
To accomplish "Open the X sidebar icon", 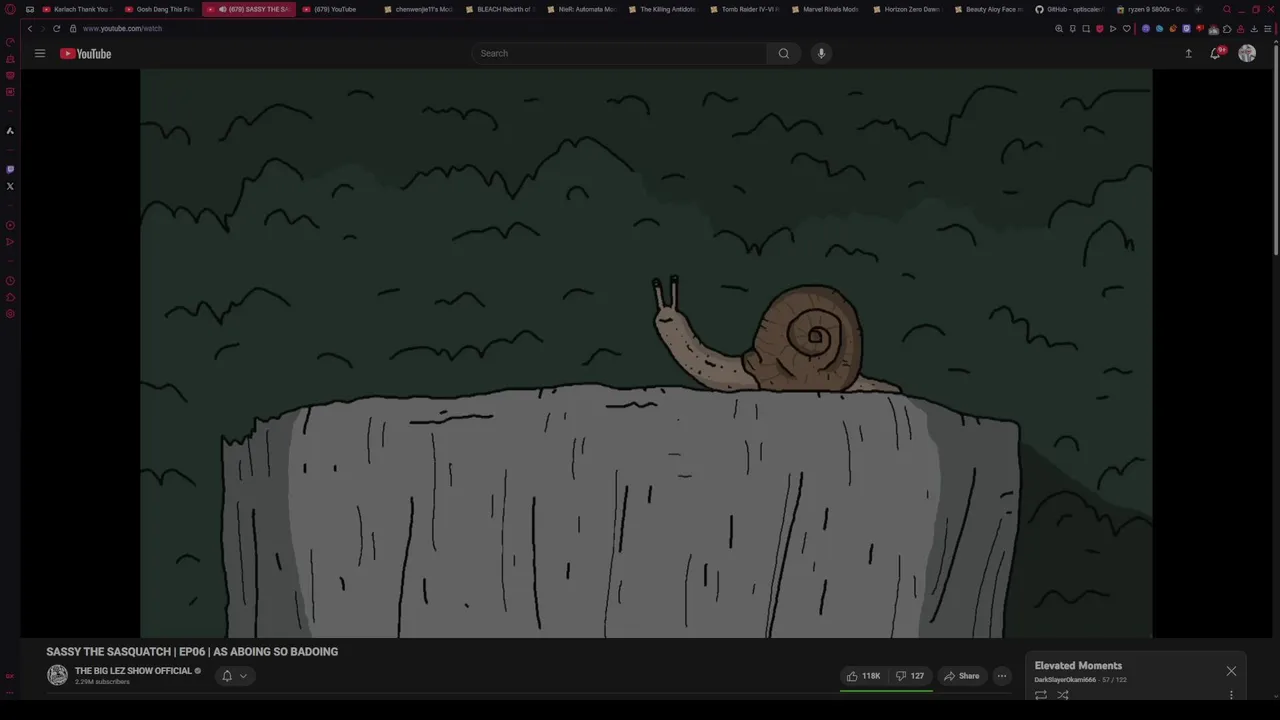I will (10, 186).
